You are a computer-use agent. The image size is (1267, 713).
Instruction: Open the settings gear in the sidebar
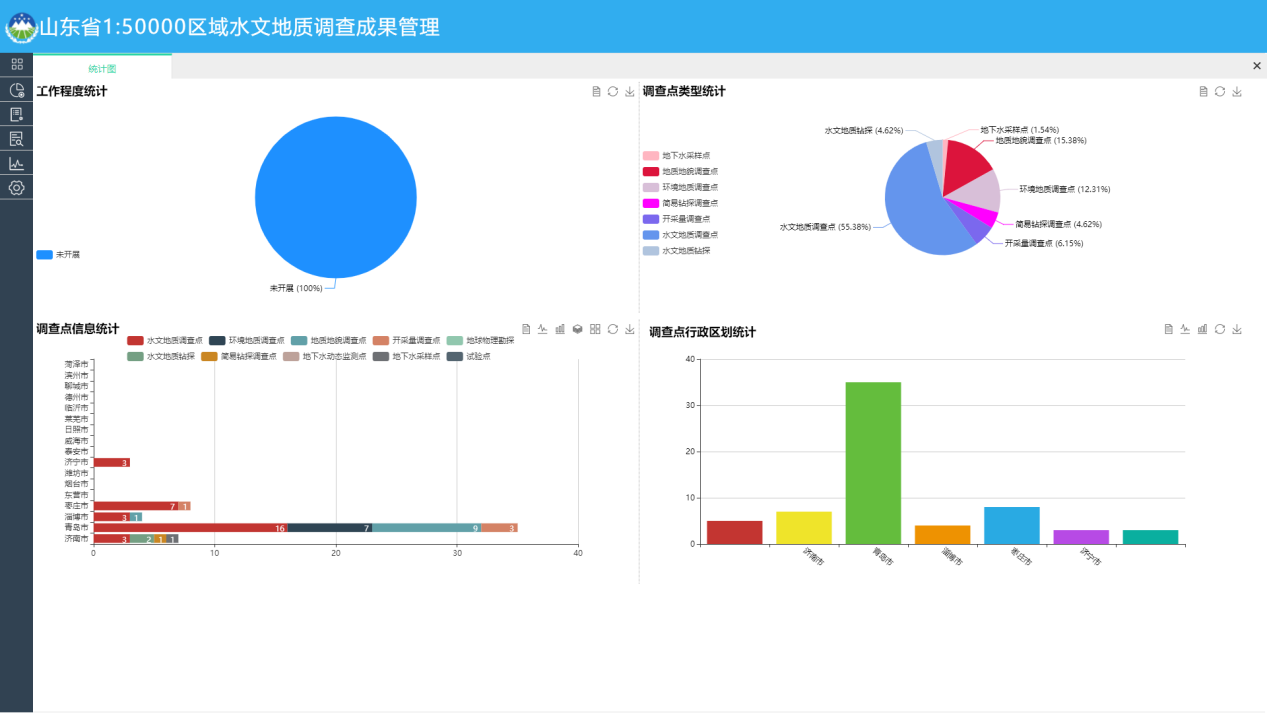(x=15, y=188)
